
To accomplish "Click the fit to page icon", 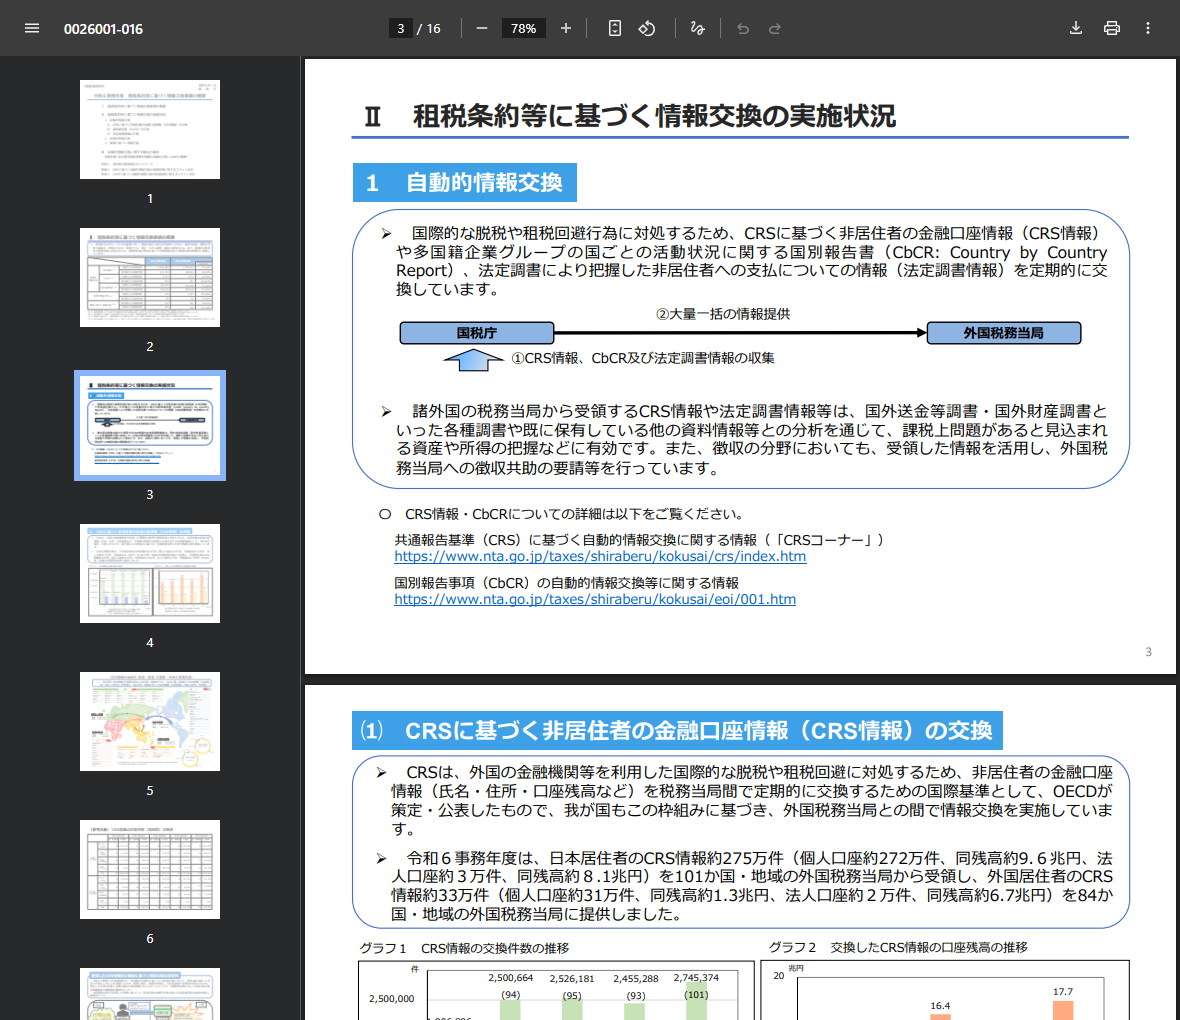I will pyautogui.click(x=615, y=29).
